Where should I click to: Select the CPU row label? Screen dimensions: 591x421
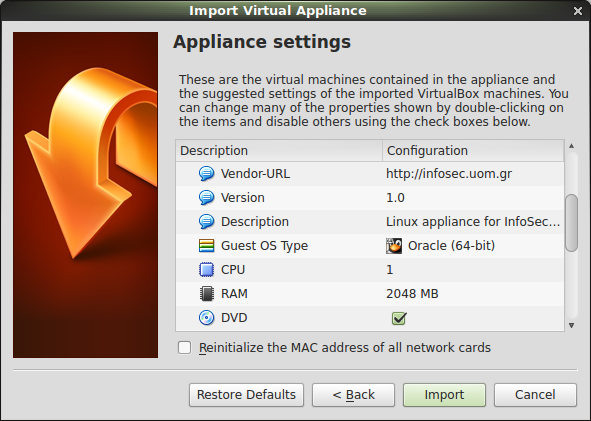(233, 270)
